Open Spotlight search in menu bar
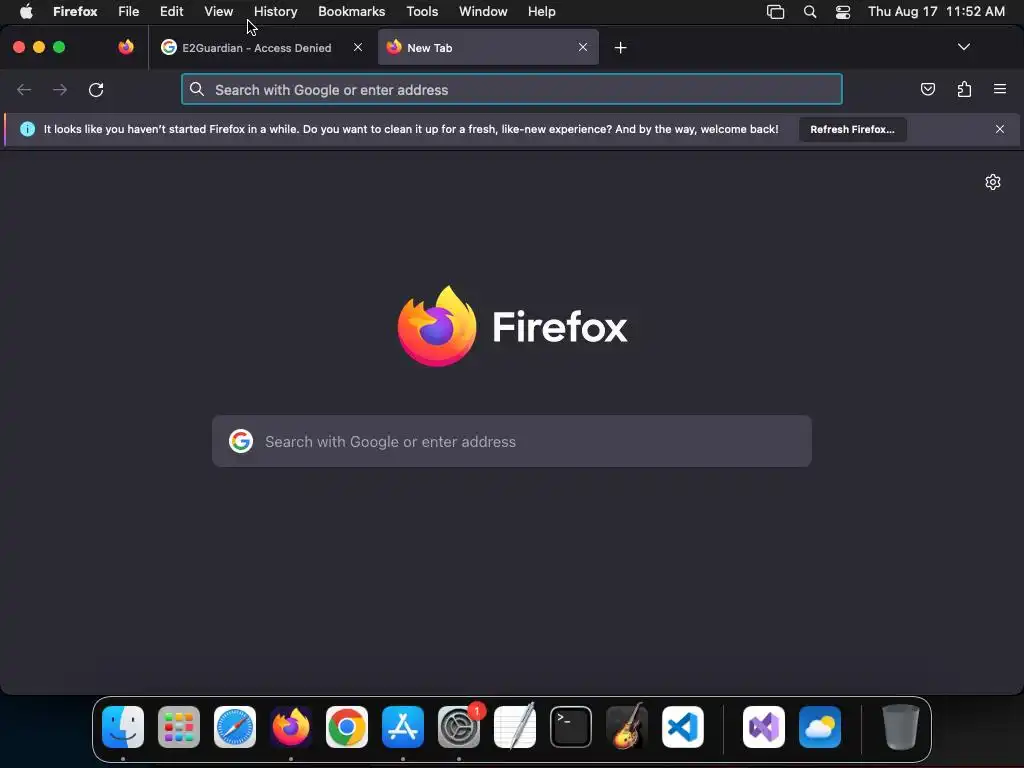 click(810, 12)
